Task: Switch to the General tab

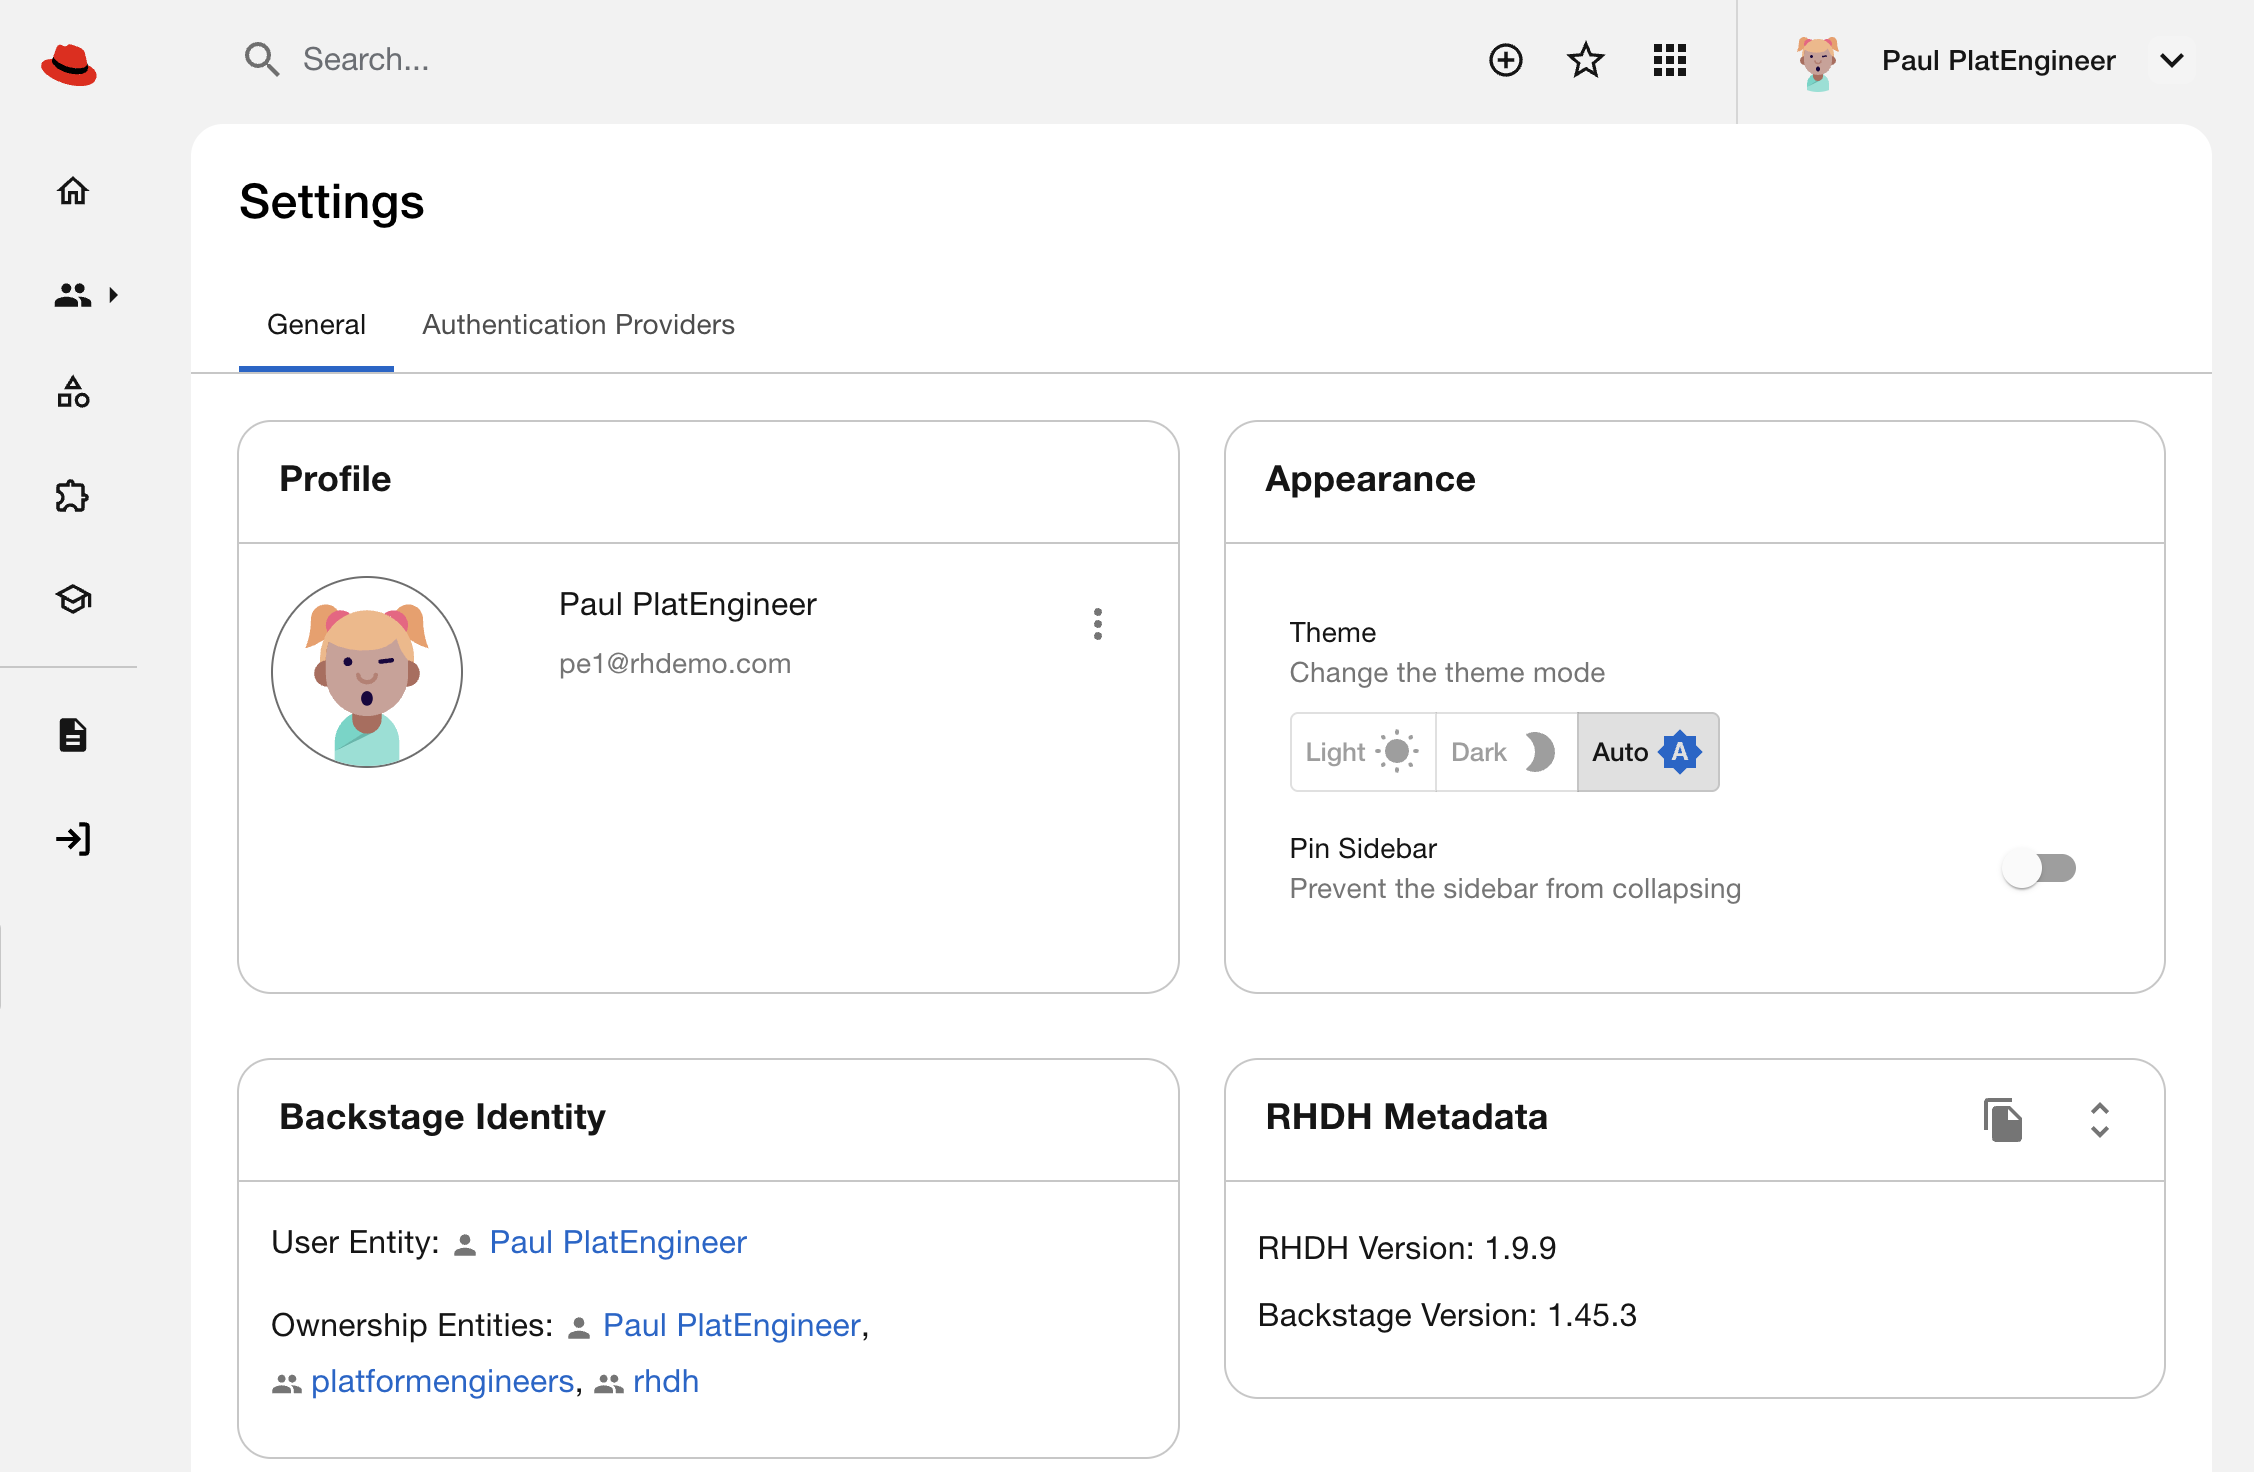Action: (316, 325)
